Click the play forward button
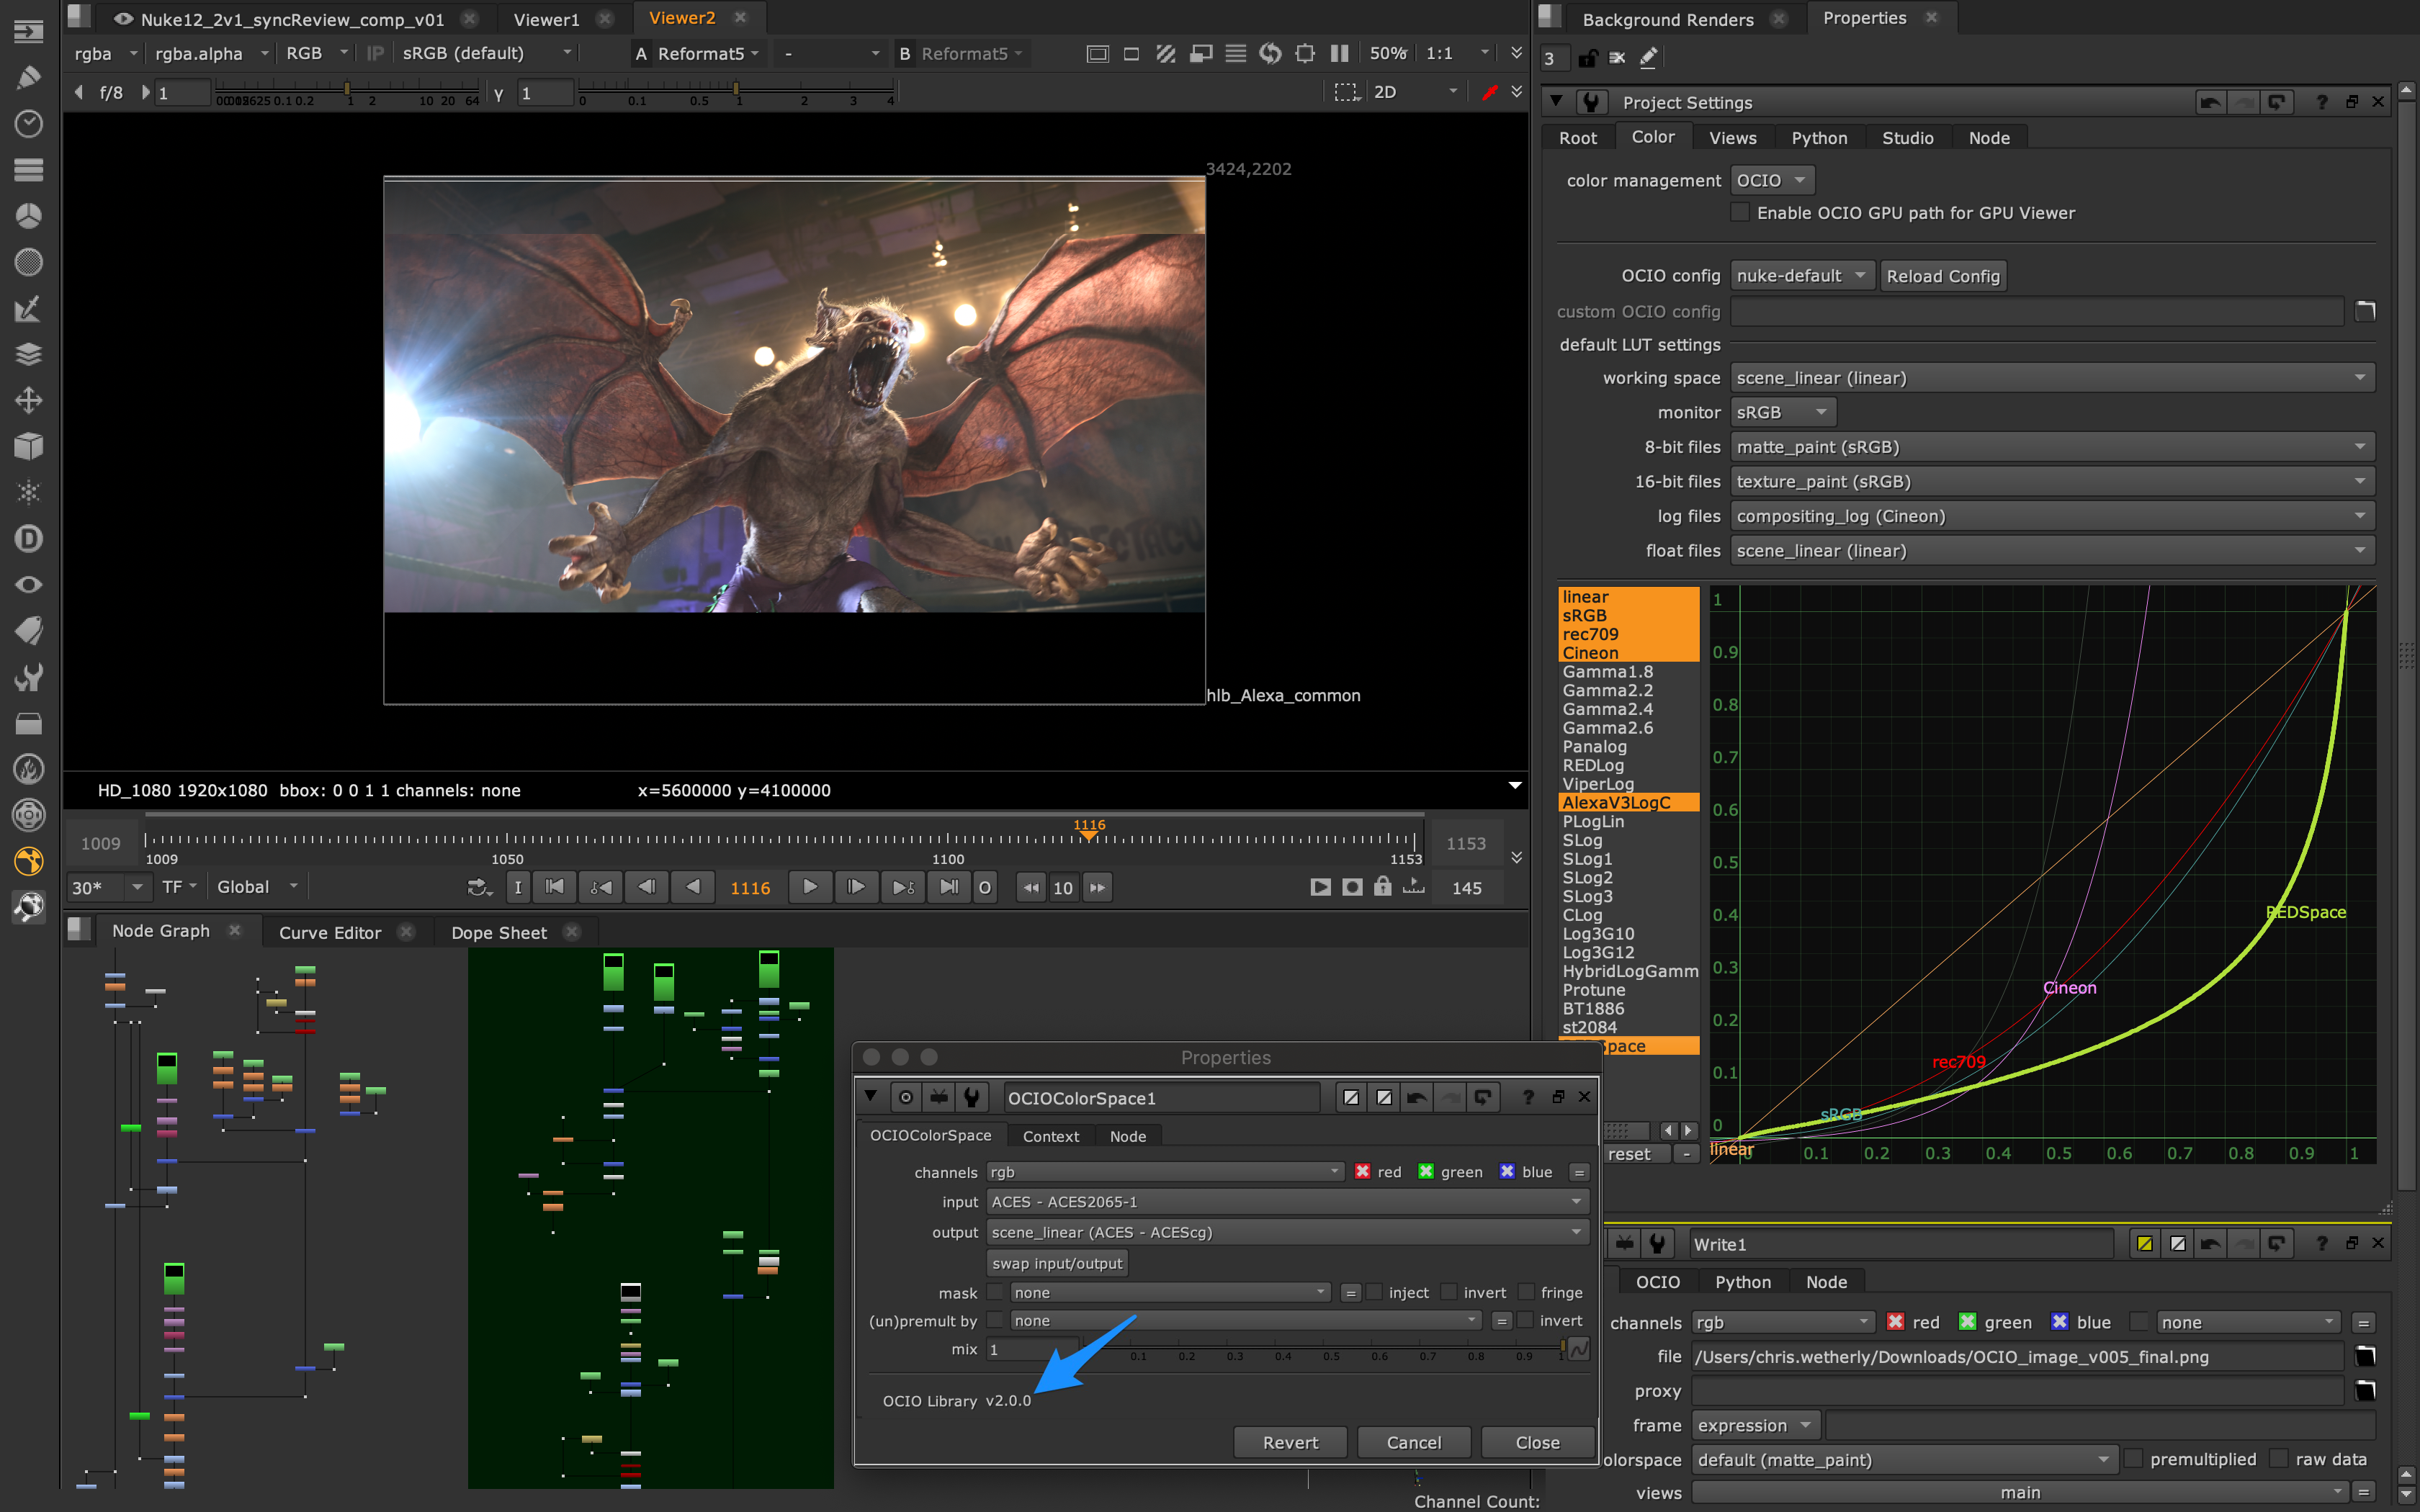Viewport: 2420px width, 1512px height. click(809, 887)
